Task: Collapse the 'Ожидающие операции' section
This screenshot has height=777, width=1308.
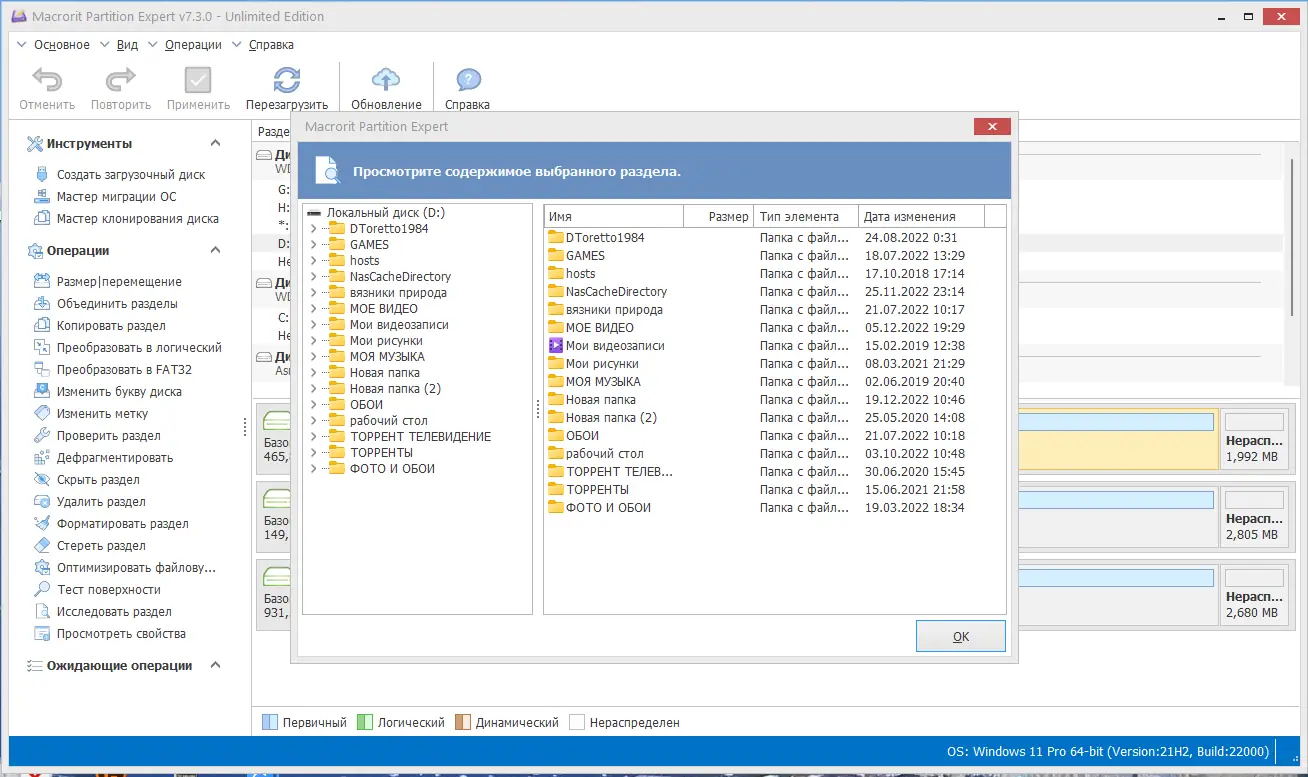Action: point(215,665)
